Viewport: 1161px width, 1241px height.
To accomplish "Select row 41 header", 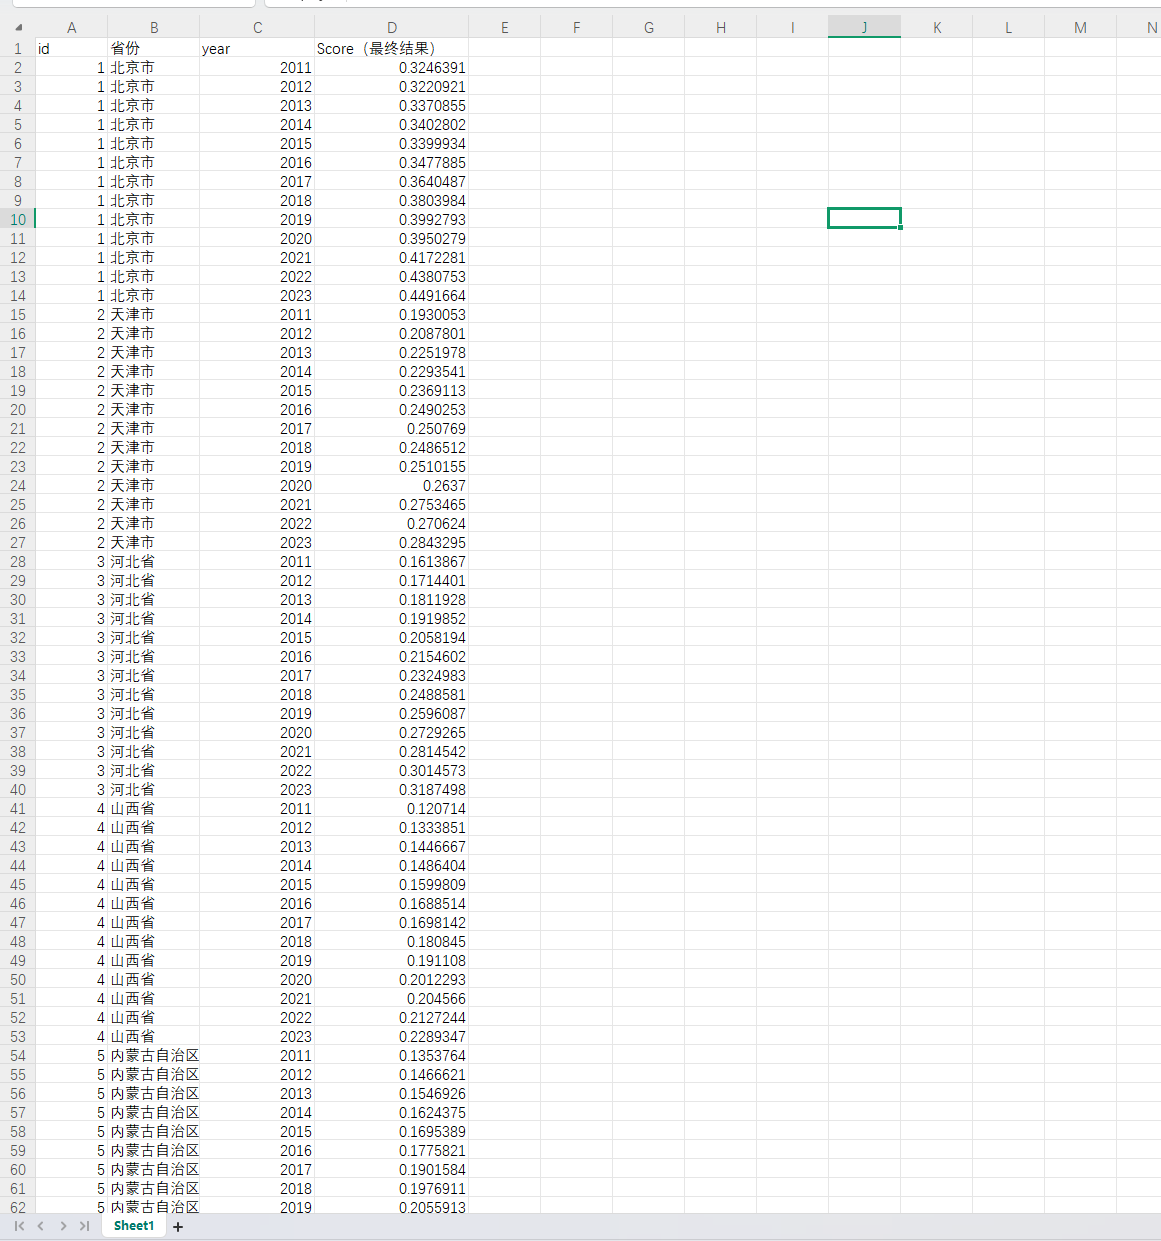I will coord(18,809).
